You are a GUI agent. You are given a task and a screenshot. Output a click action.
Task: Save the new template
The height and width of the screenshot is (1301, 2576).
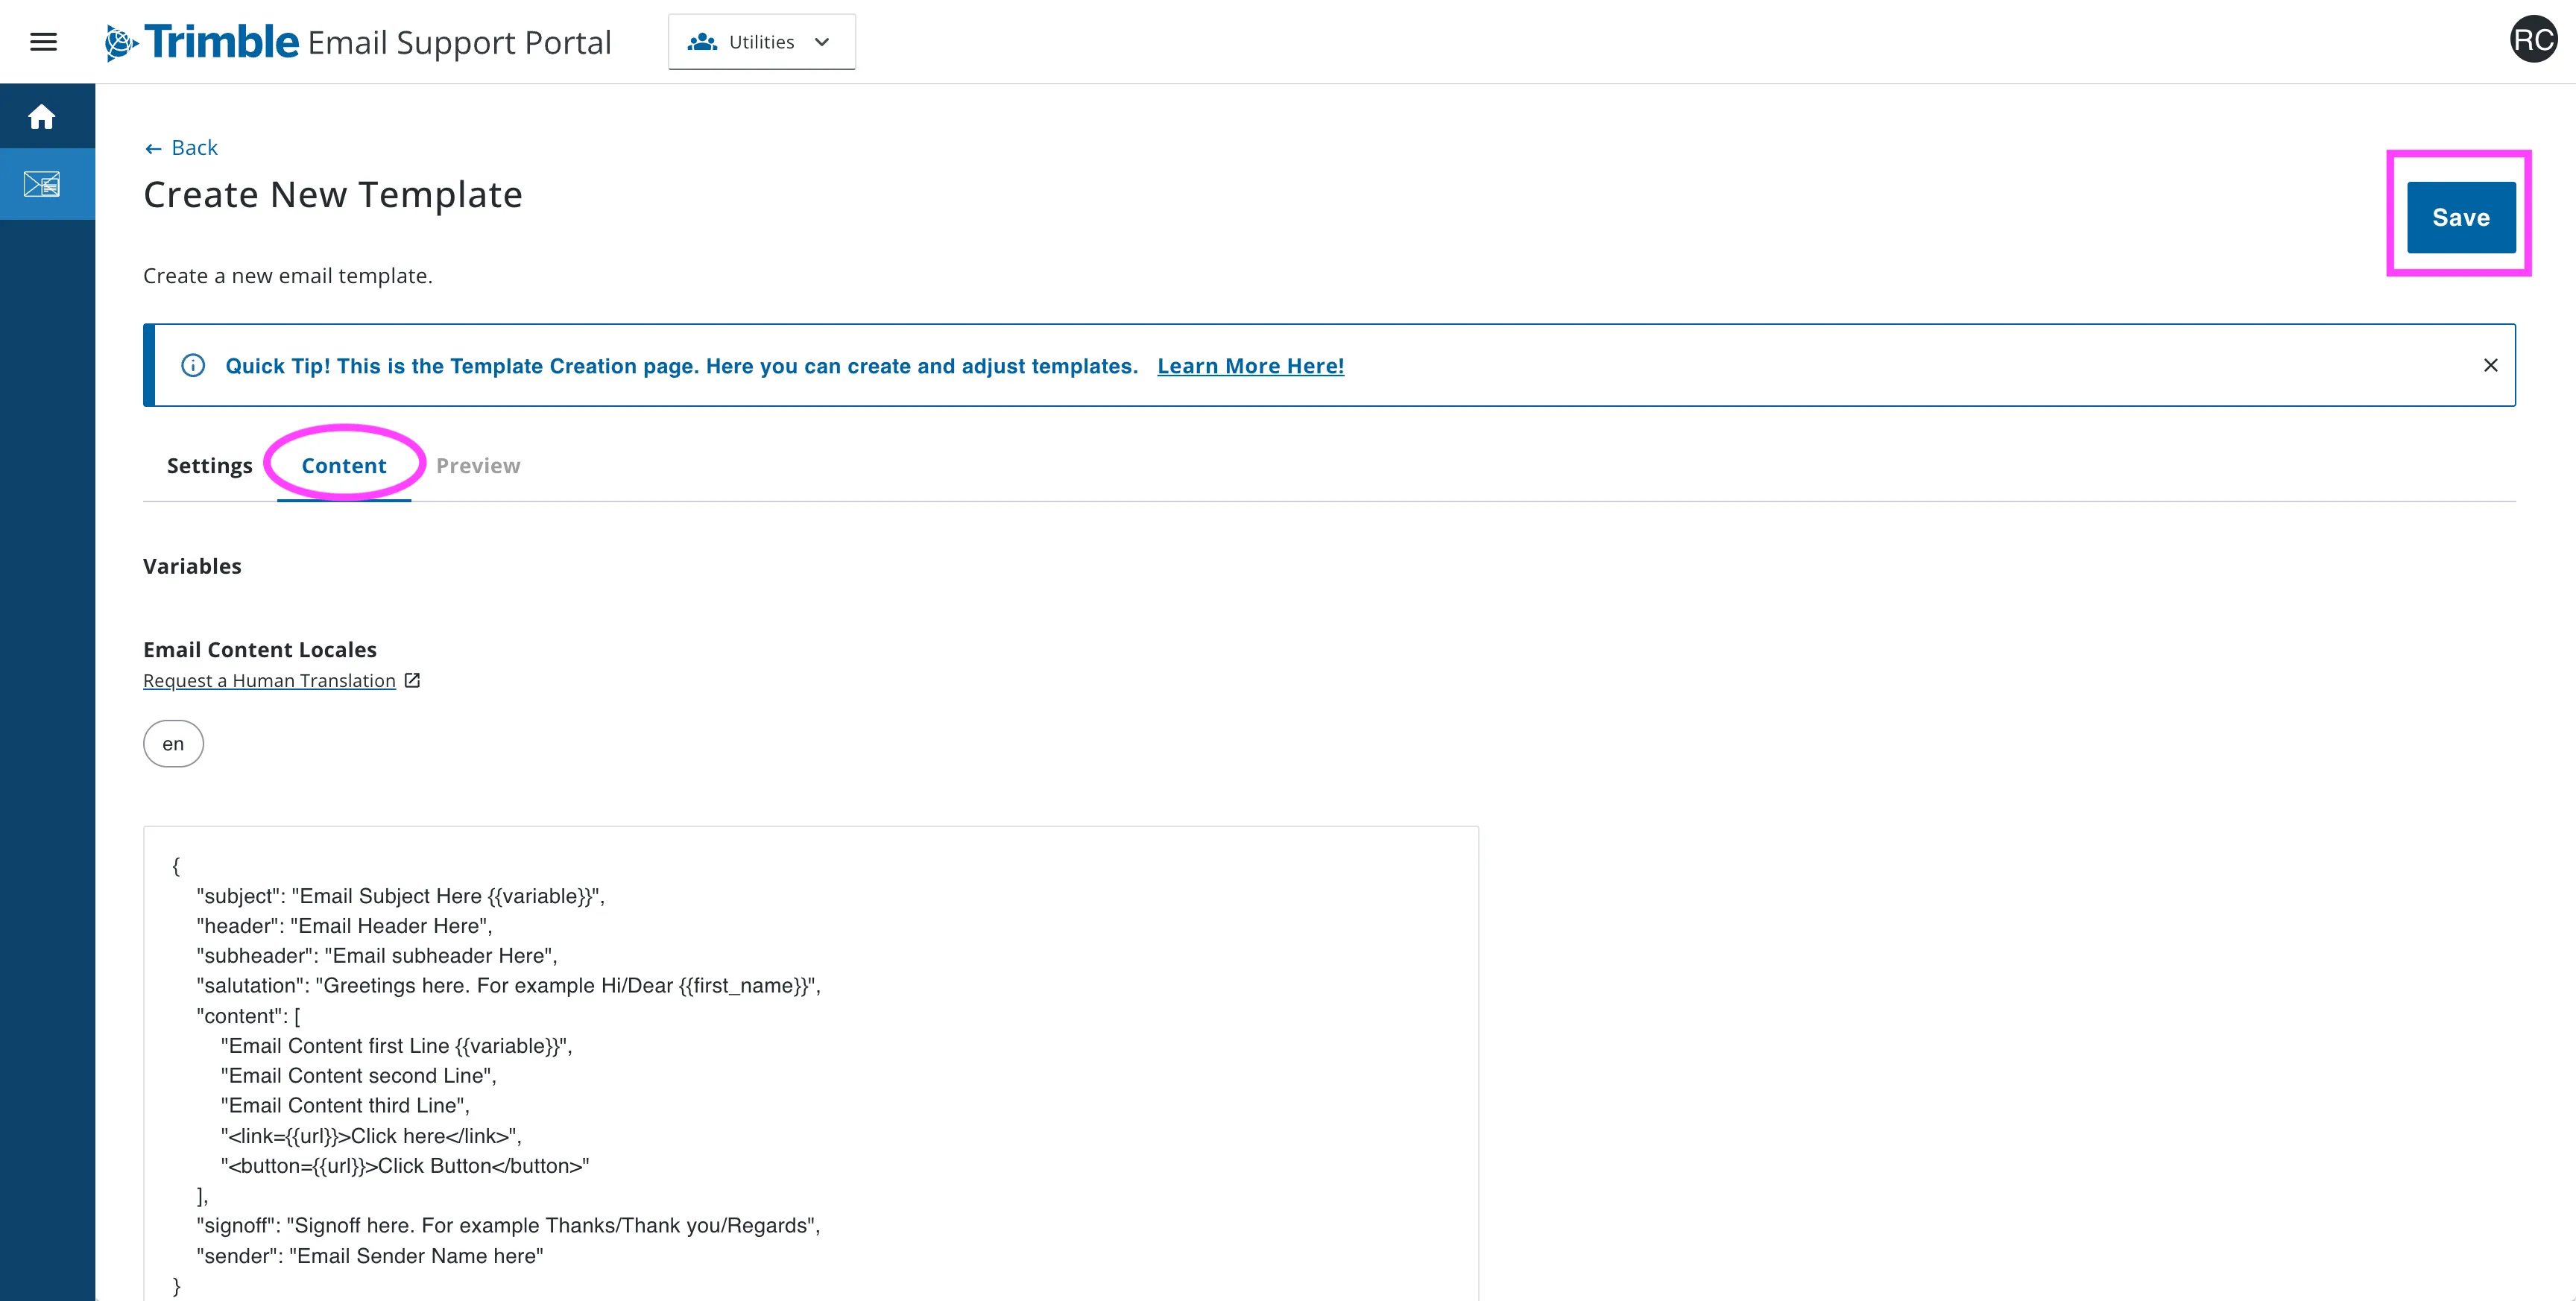[x=2460, y=217]
